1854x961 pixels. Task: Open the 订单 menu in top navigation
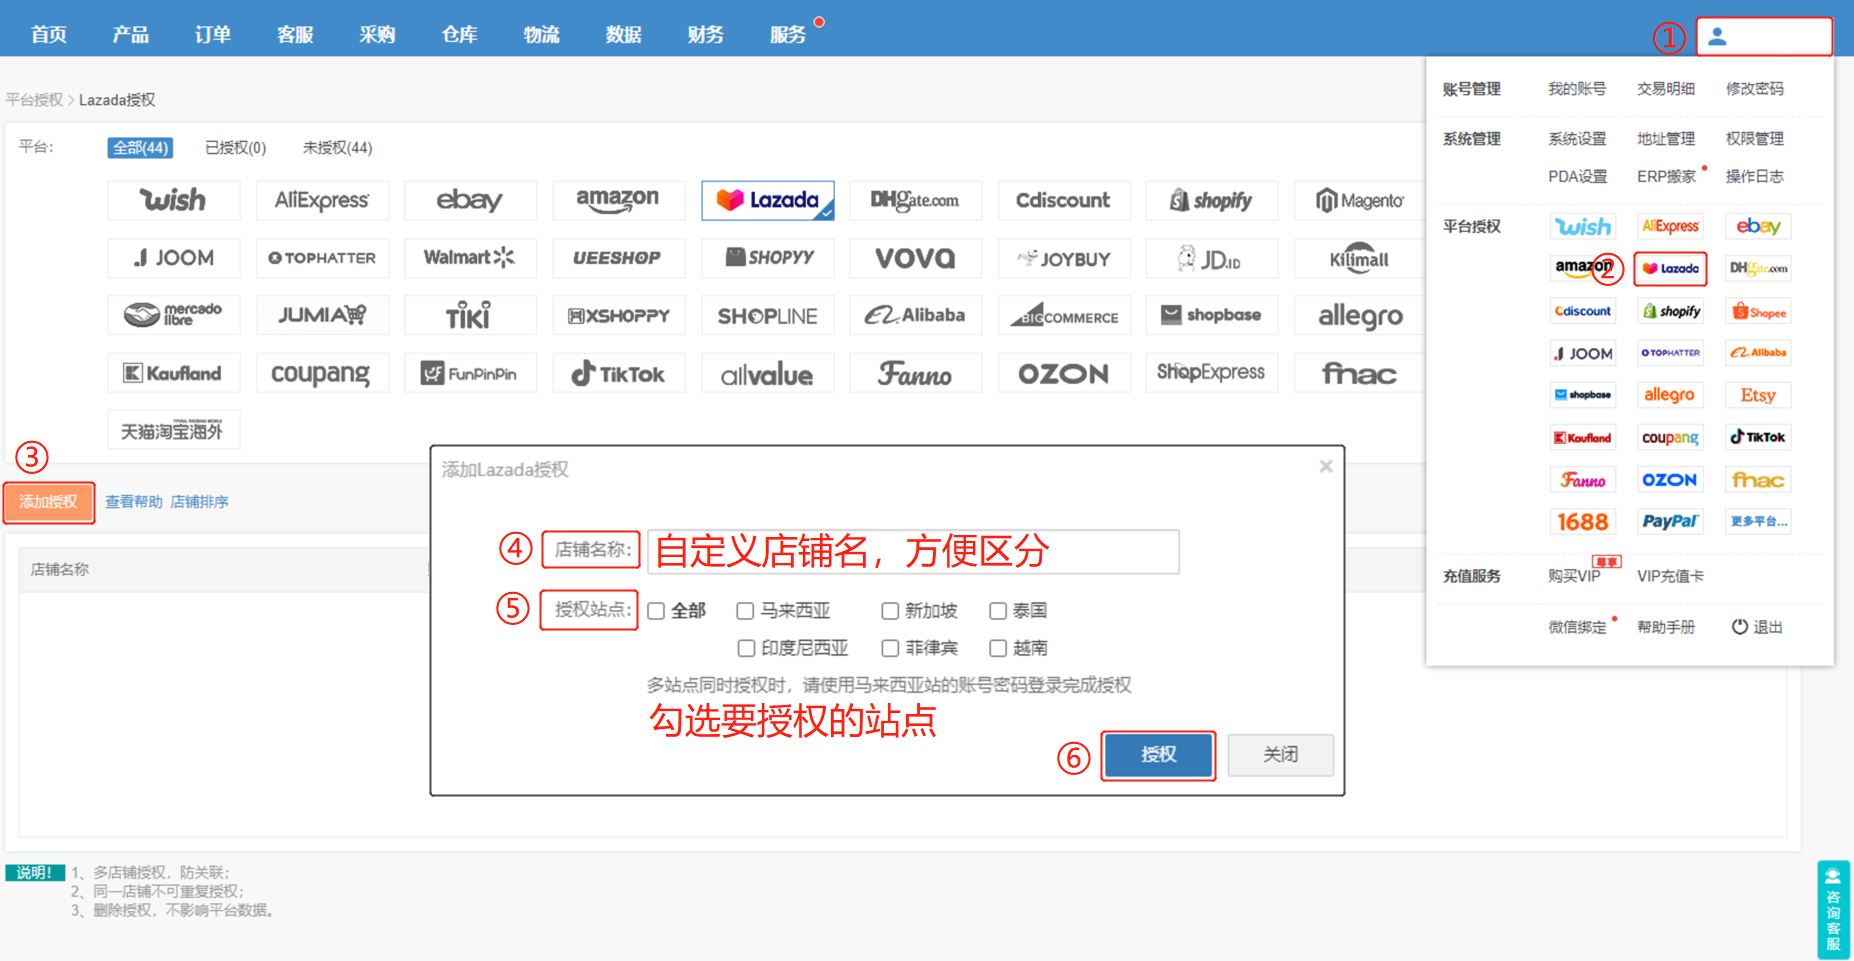point(212,35)
